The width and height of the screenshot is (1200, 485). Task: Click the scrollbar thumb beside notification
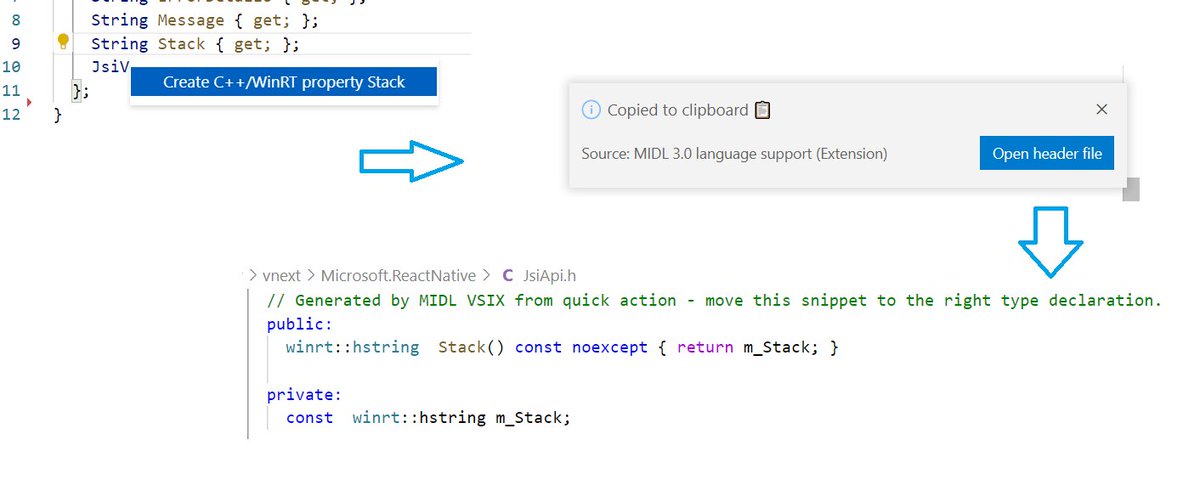click(x=1131, y=189)
